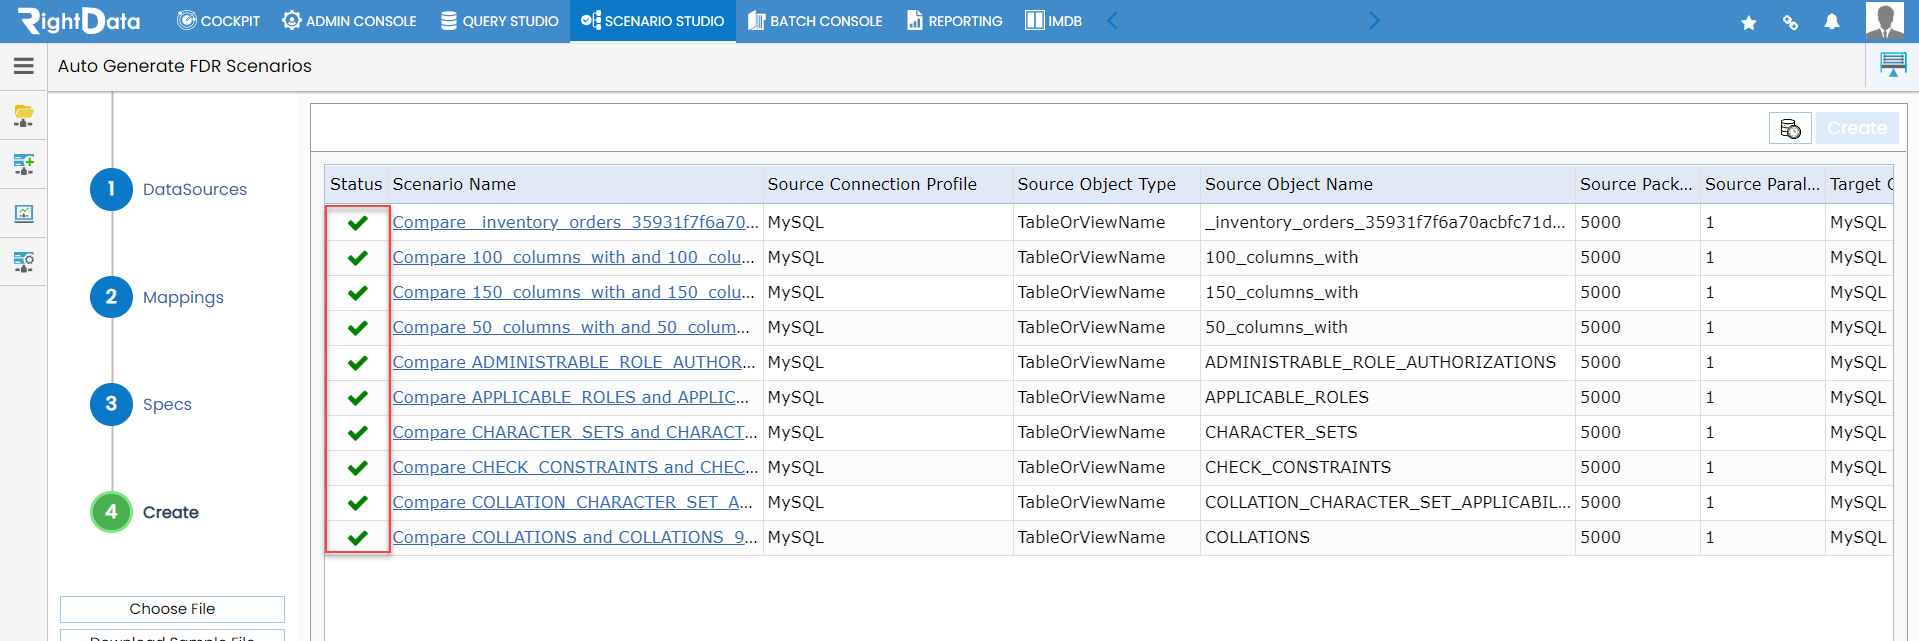Click the Status column header

356,184
